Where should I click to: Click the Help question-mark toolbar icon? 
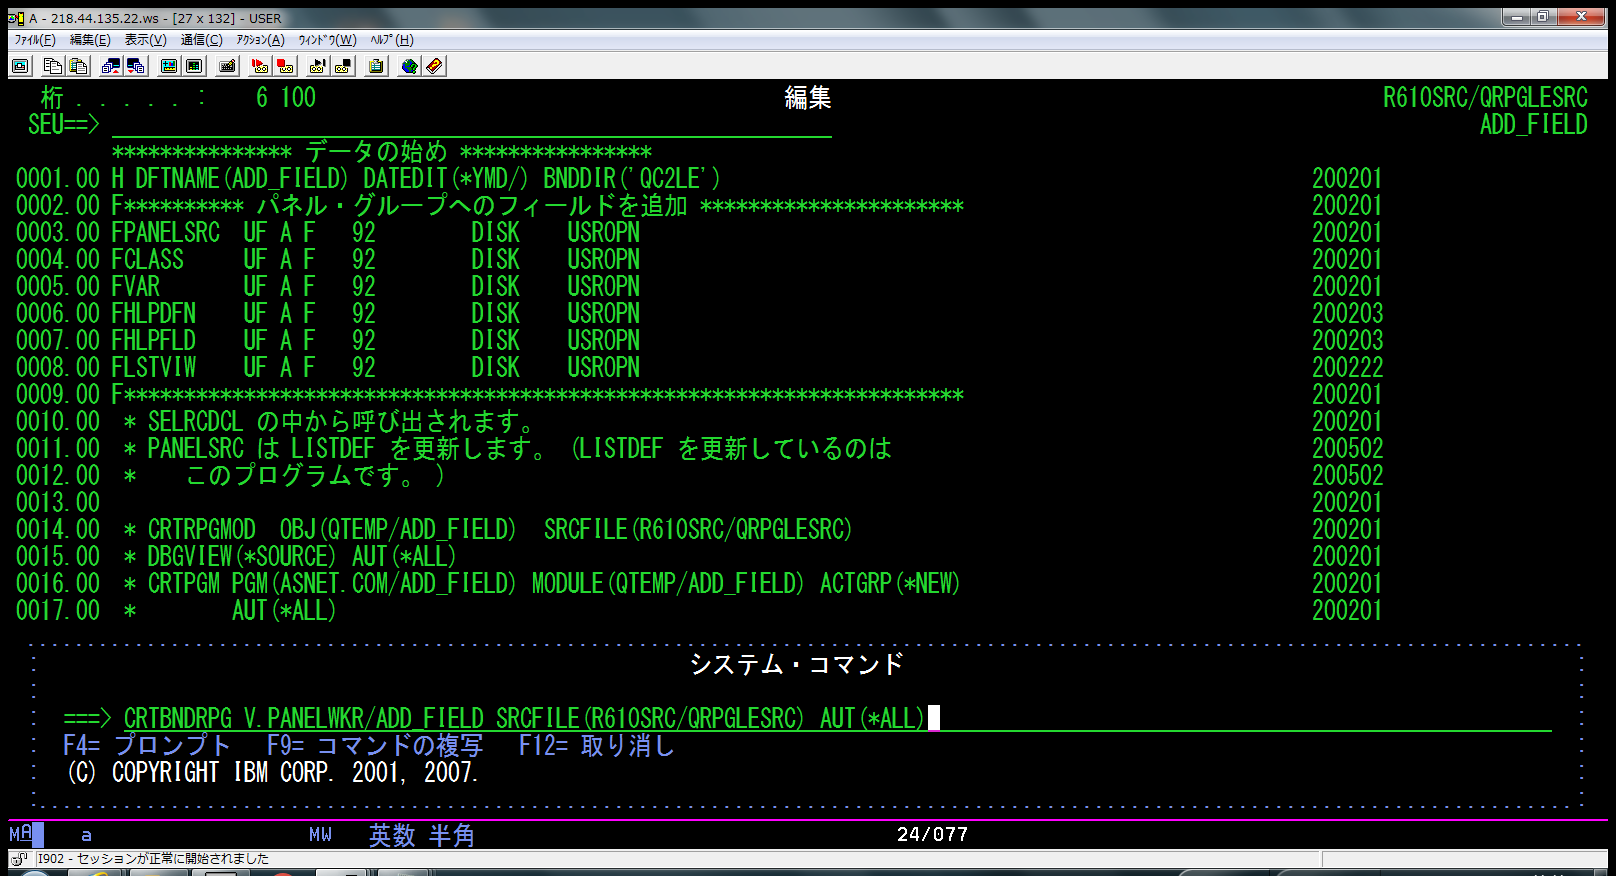click(x=434, y=66)
